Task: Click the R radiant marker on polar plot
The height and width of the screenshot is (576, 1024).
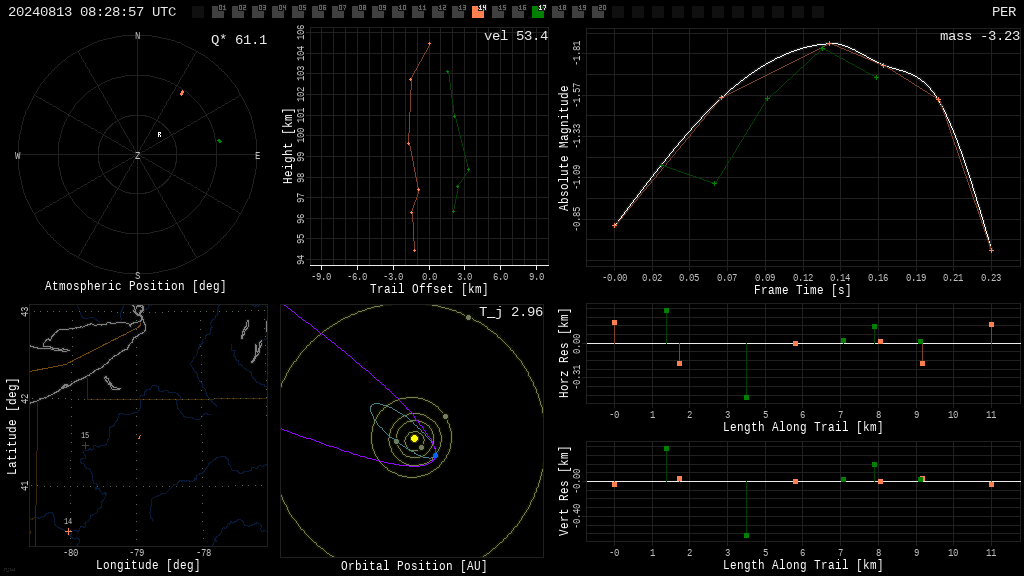Action: click(159, 135)
